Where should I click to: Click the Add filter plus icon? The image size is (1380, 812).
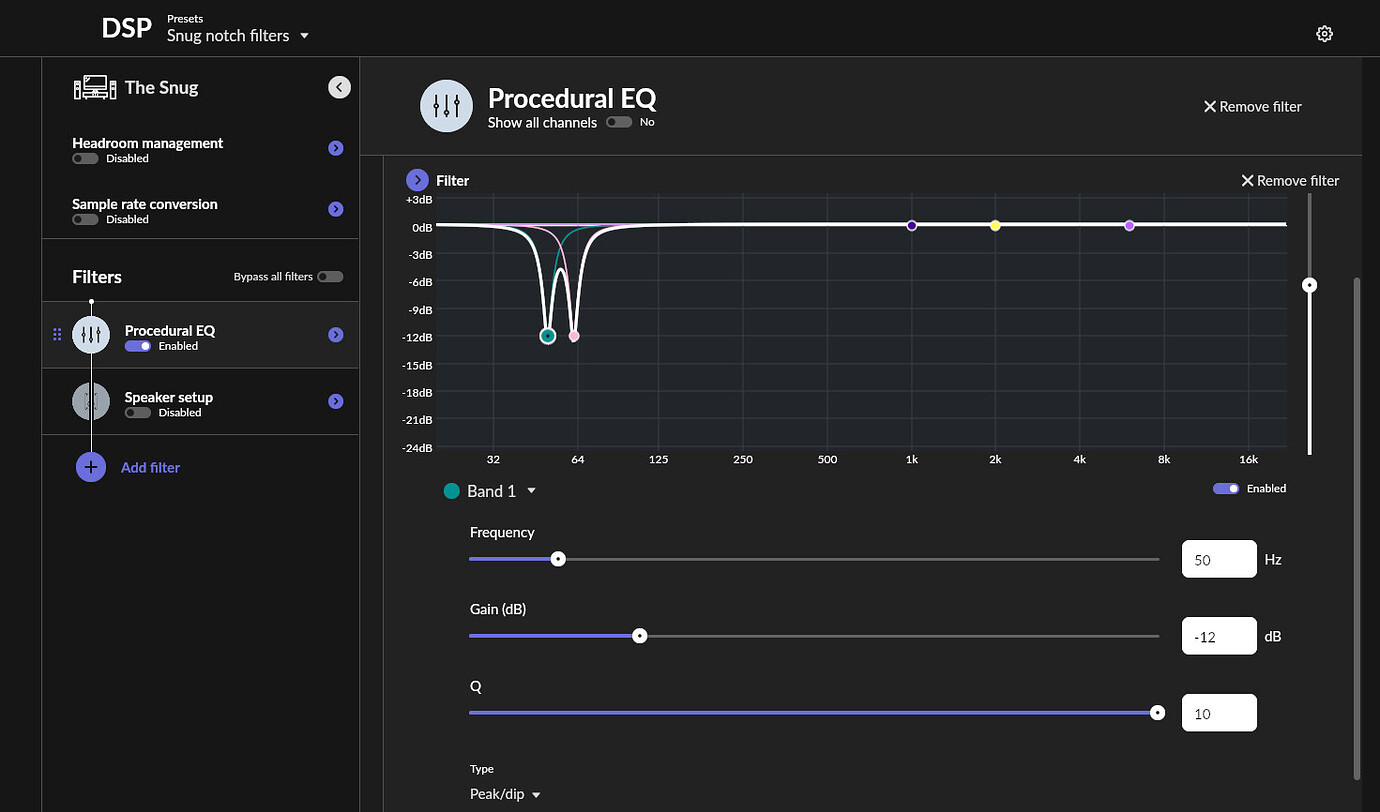pos(91,467)
